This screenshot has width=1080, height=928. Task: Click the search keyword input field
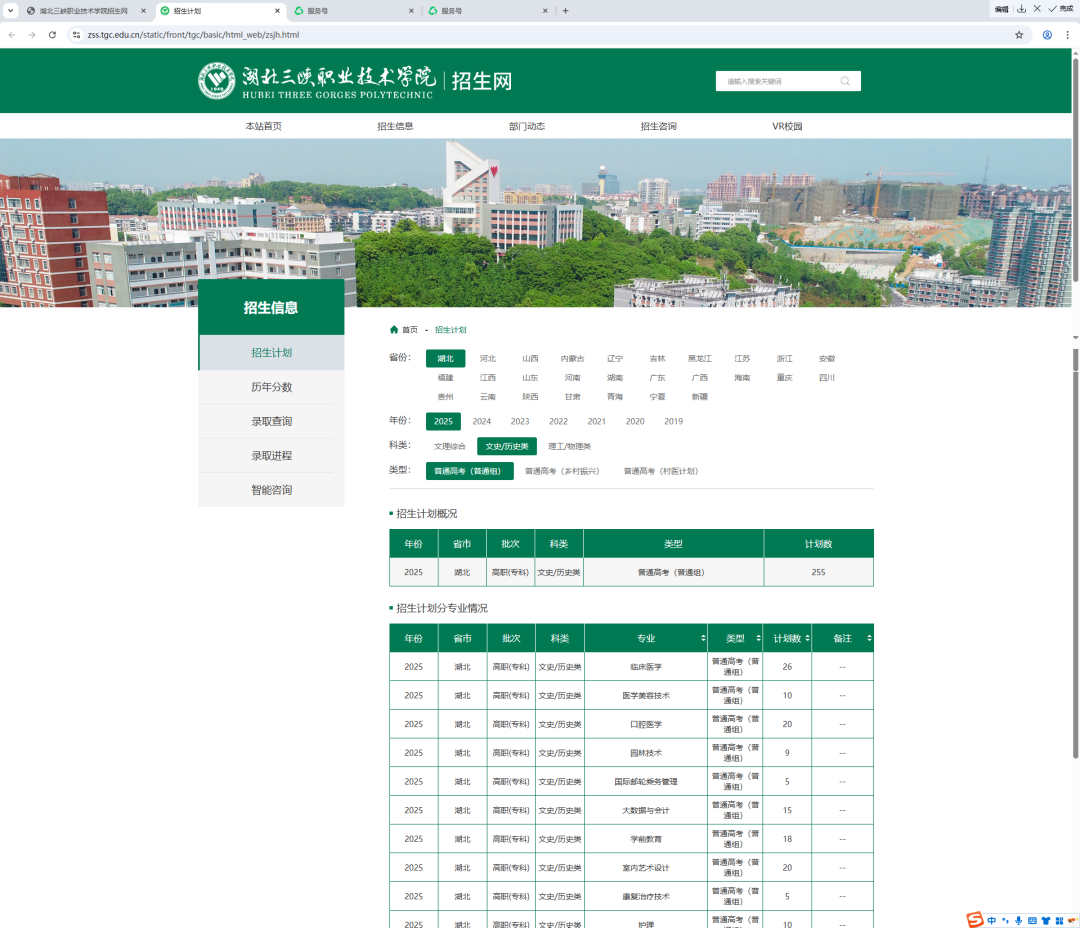(778, 81)
